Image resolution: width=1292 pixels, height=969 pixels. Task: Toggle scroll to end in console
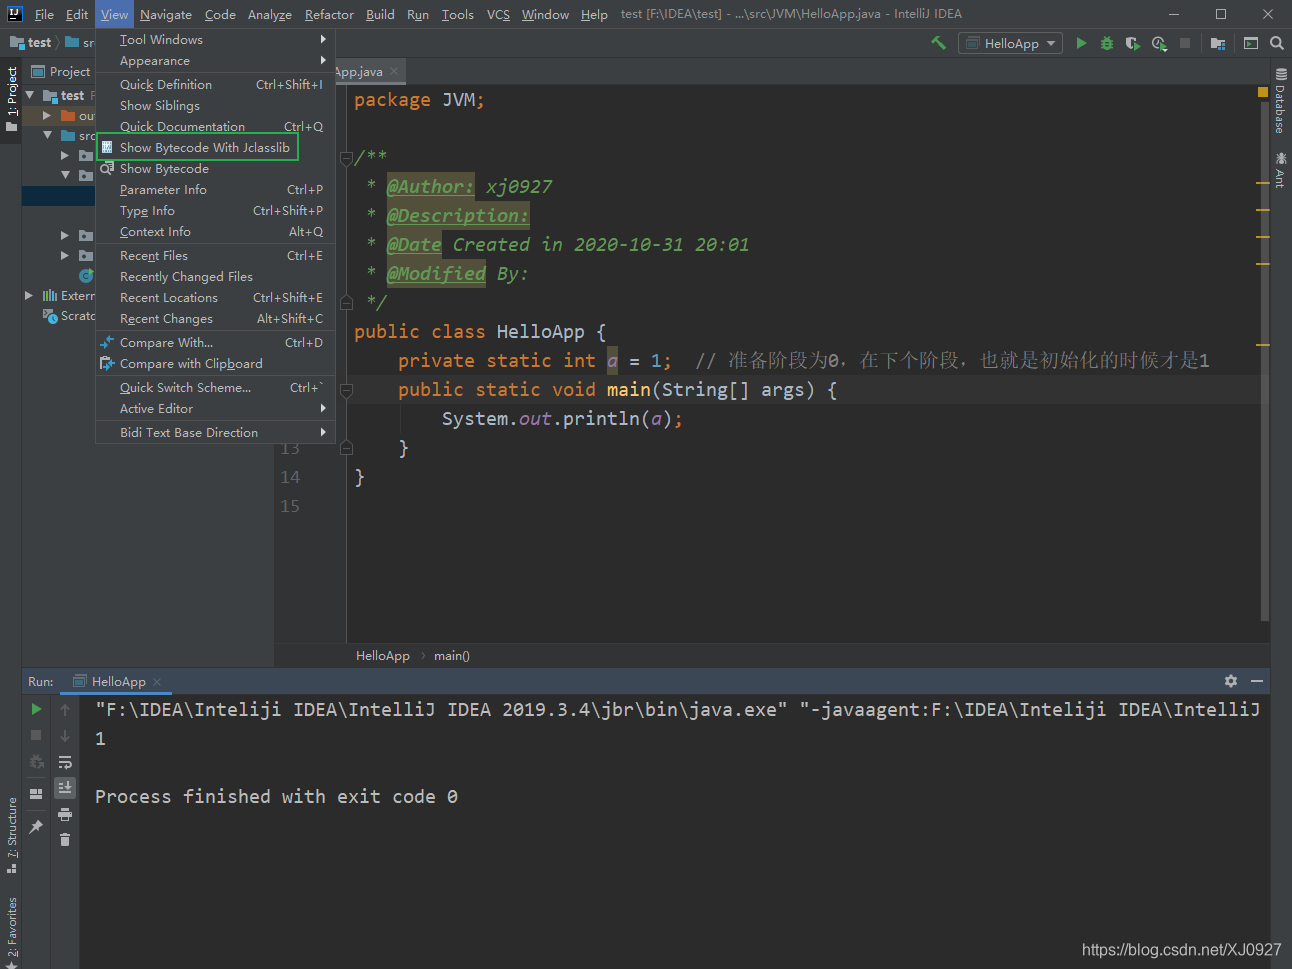65,788
